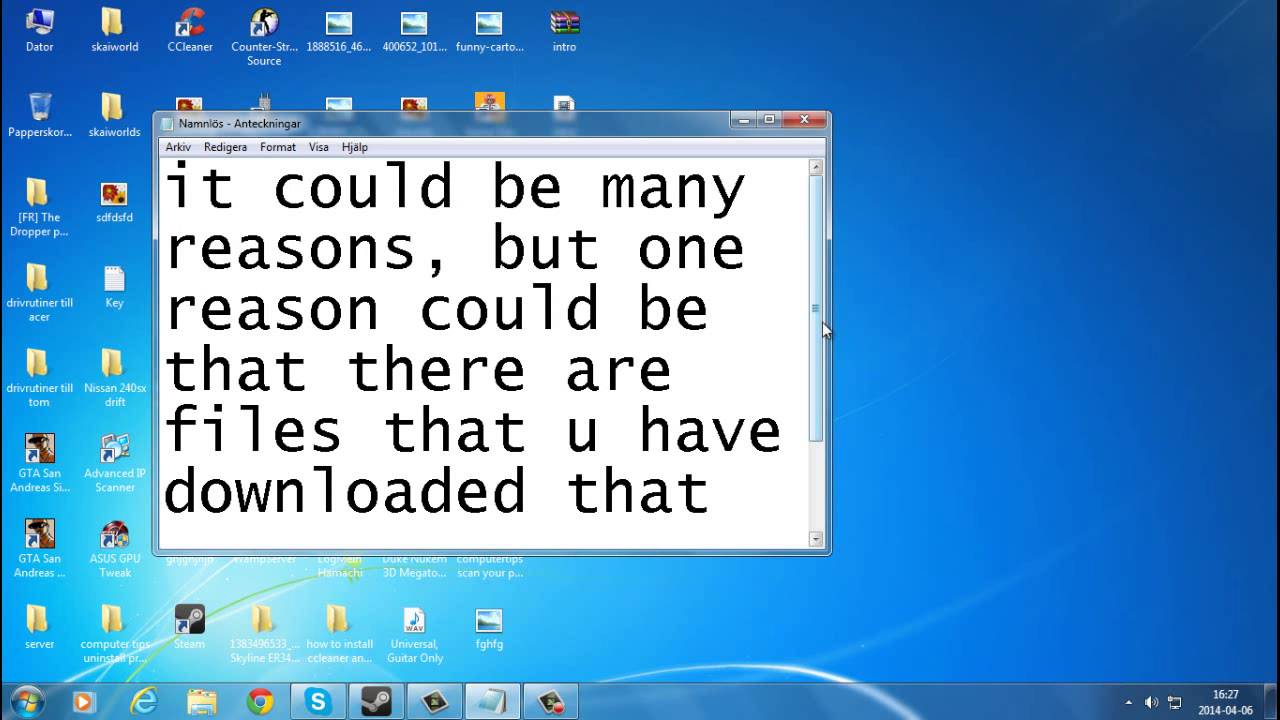Select the funny-carto image file
Screen dimensions: 1280x720
coord(489,30)
